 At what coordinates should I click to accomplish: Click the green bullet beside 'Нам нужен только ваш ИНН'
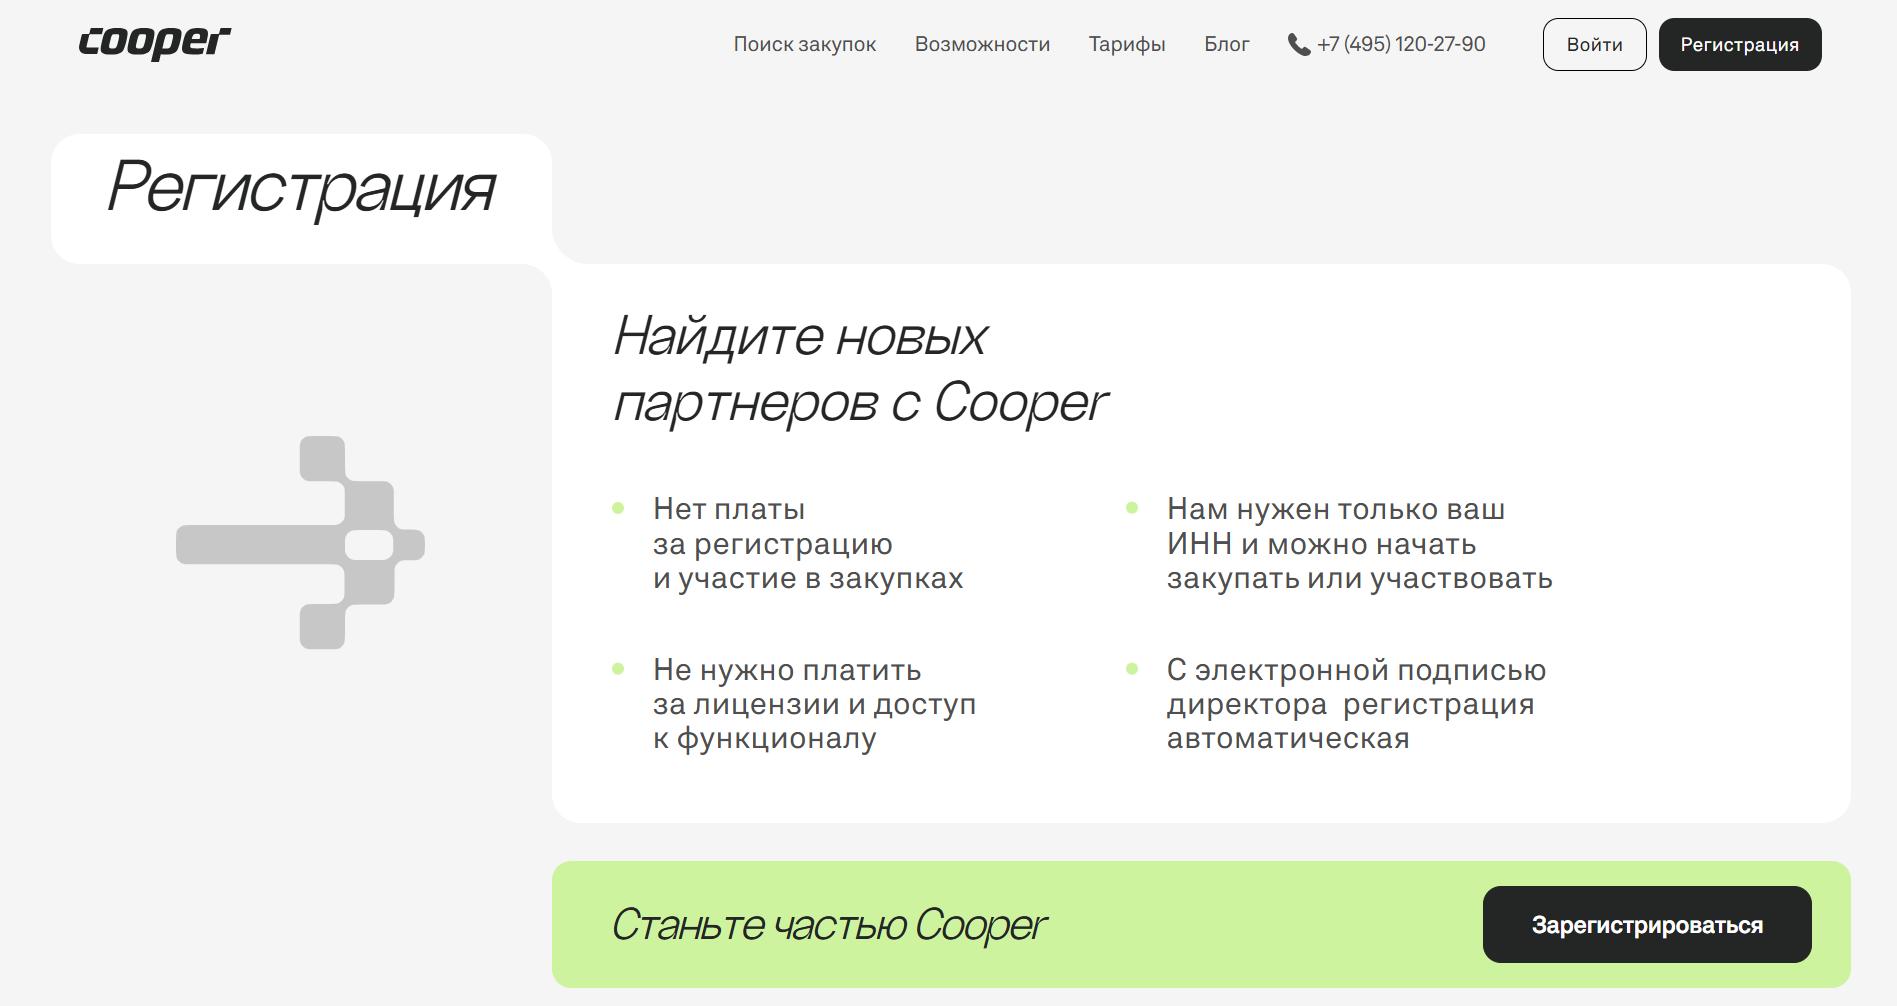tap(1133, 507)
